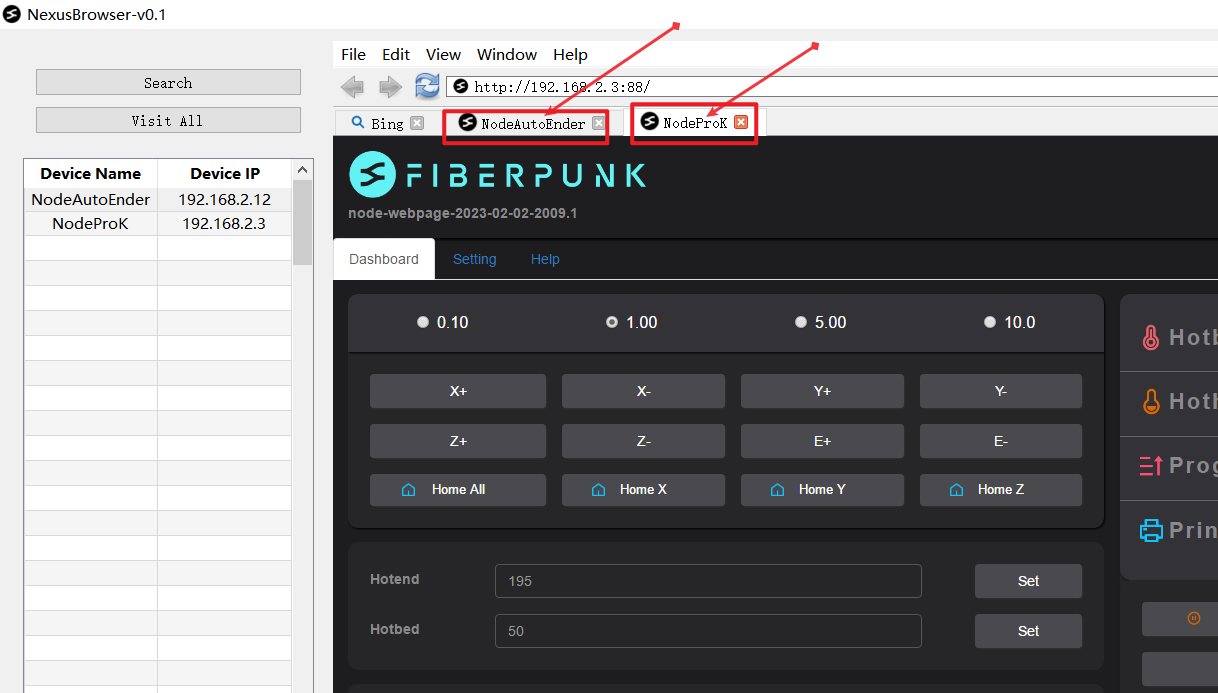Click the device list scrollbar thumb
1218x693 pixels.
[x=302, y=222]
